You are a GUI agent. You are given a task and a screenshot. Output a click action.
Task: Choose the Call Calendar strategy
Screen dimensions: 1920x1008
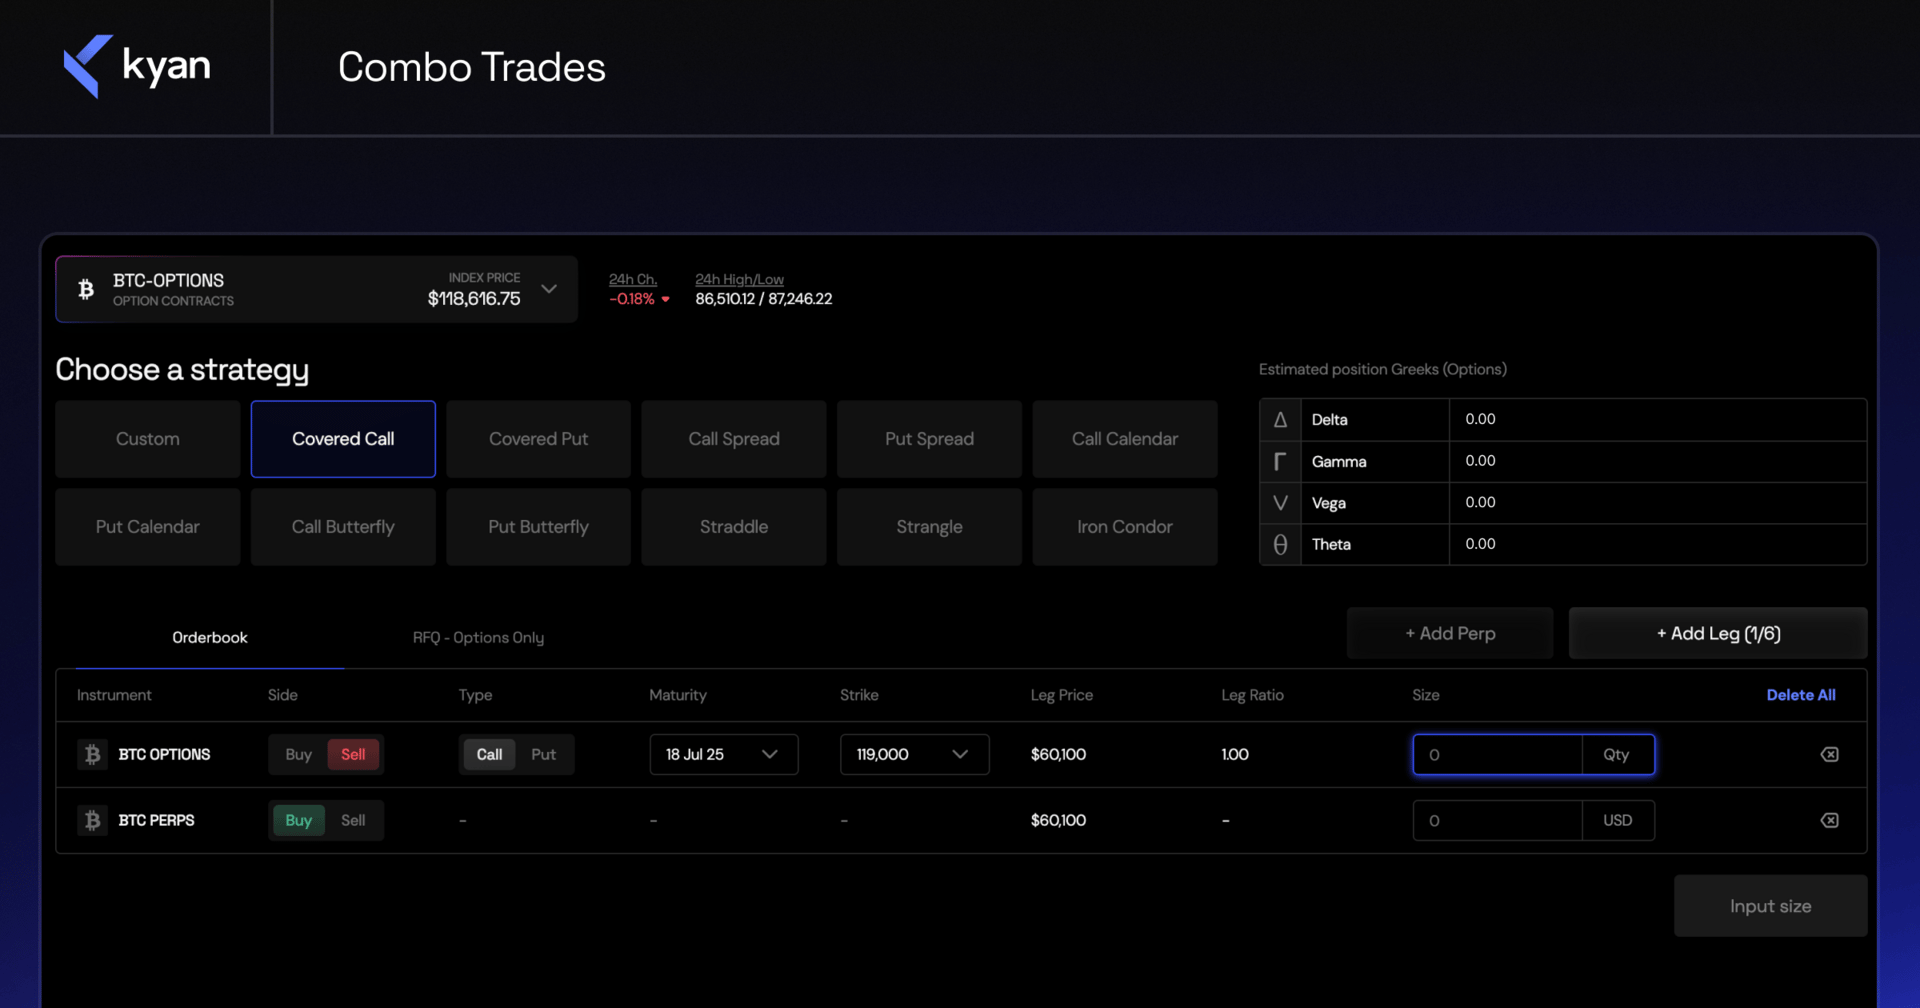[x=1125, y=439]
